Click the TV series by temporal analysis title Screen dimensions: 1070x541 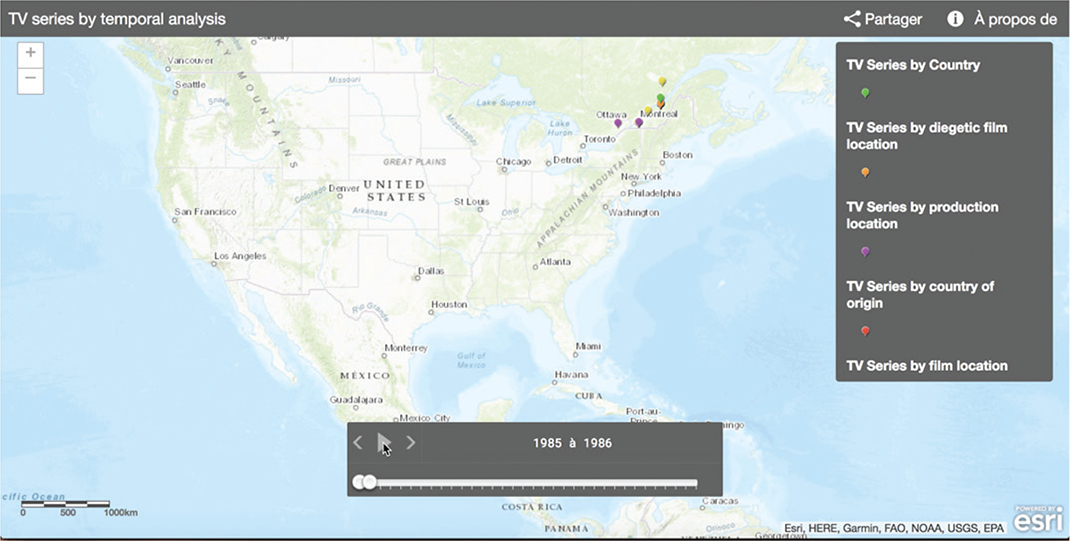[x=117, y=19]
